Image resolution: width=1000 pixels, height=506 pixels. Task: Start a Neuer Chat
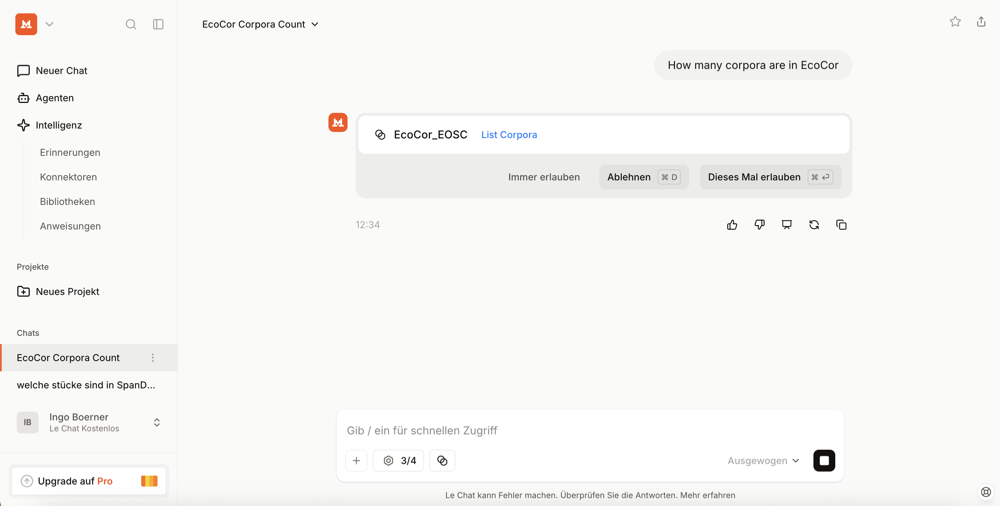tap(52, 71)
